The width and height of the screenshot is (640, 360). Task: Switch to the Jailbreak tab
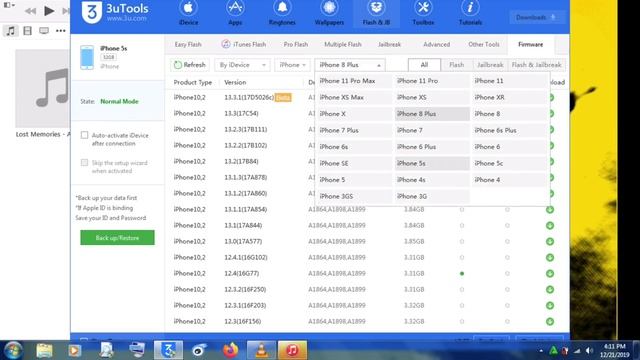[389, 44]
